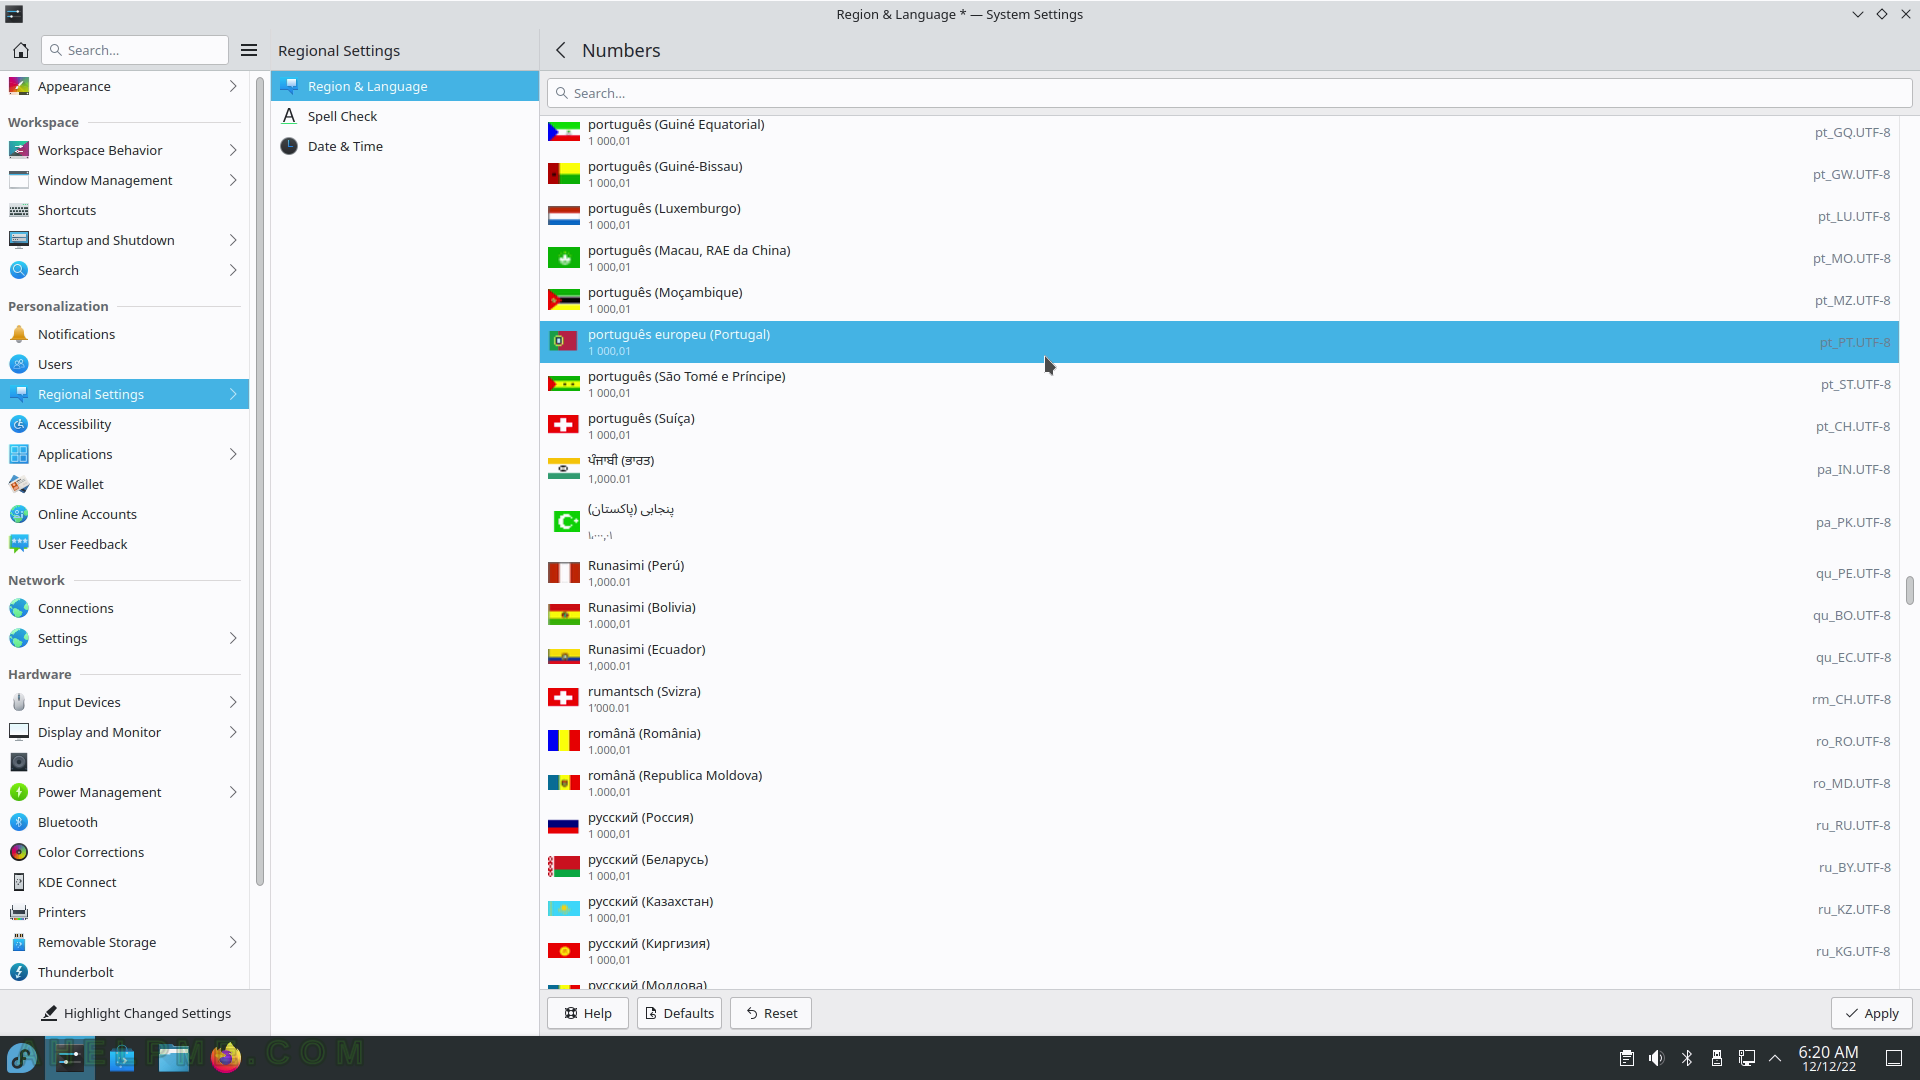Click the Appearance icon in the sidebar

point(19,86)
